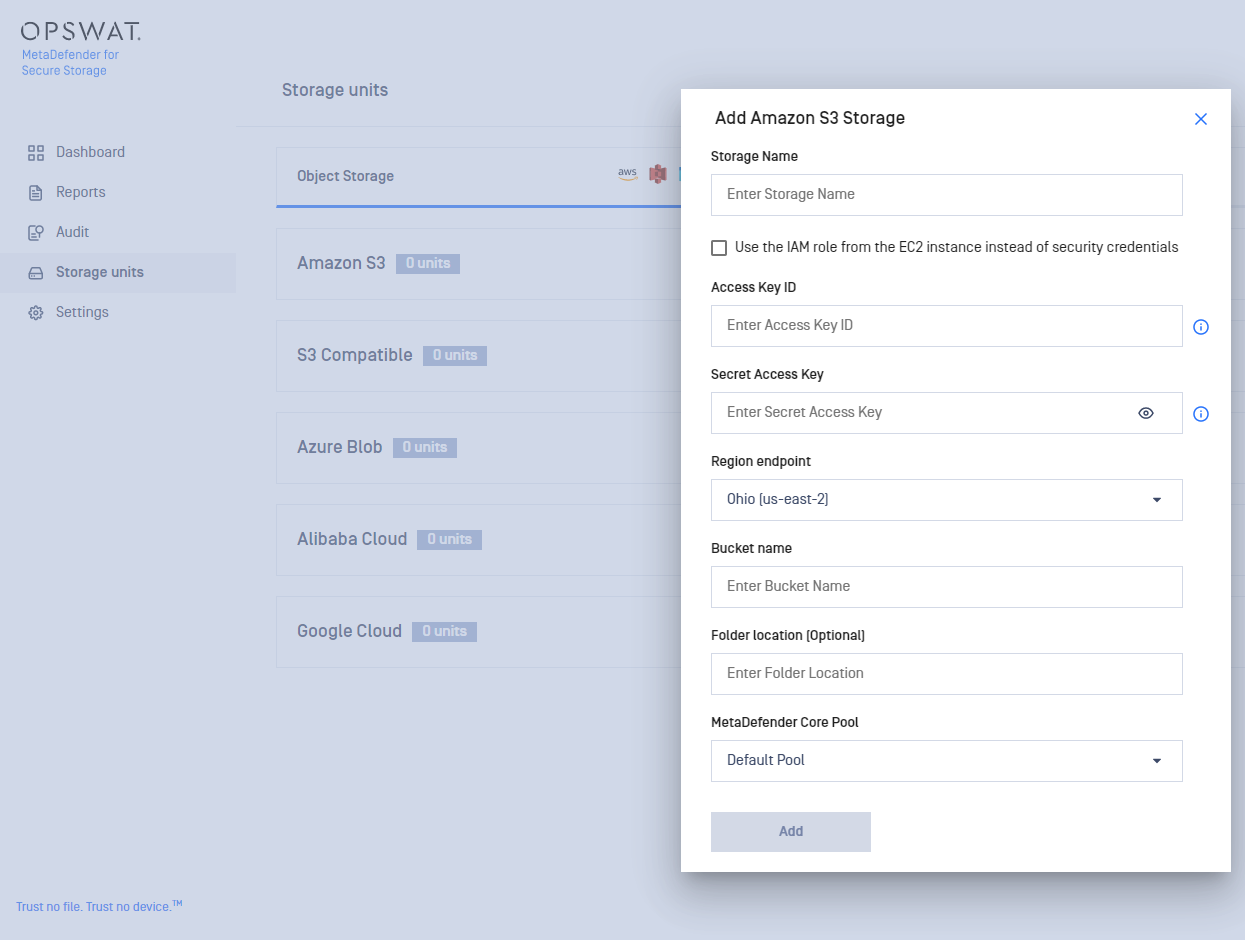Click the info icon beside Secret Access Key

click(x=1201, y=413)
